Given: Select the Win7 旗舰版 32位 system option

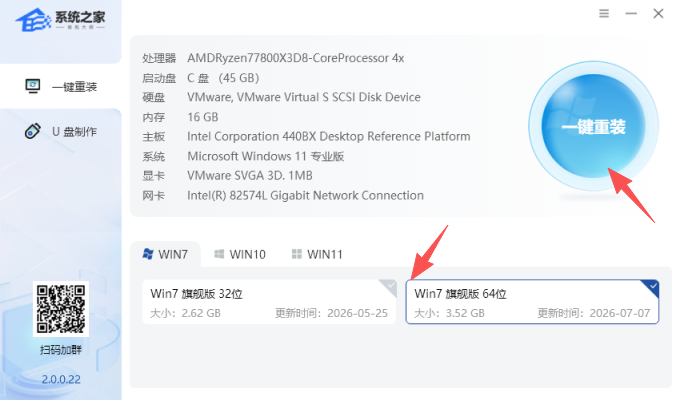Looking at the screenshot, I should coord(269,302).
